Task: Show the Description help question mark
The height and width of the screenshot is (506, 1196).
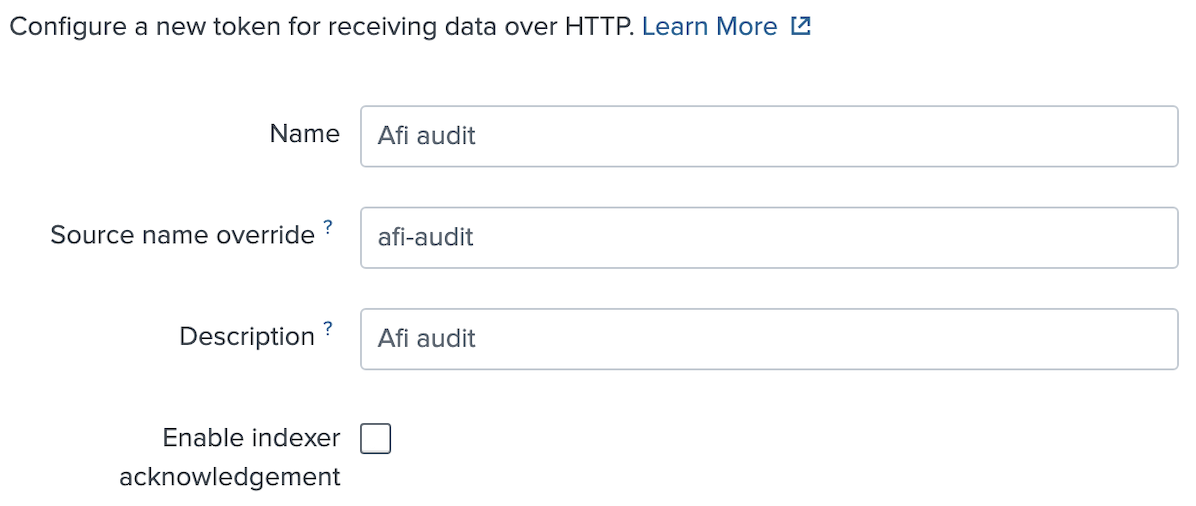Action: 327,328
